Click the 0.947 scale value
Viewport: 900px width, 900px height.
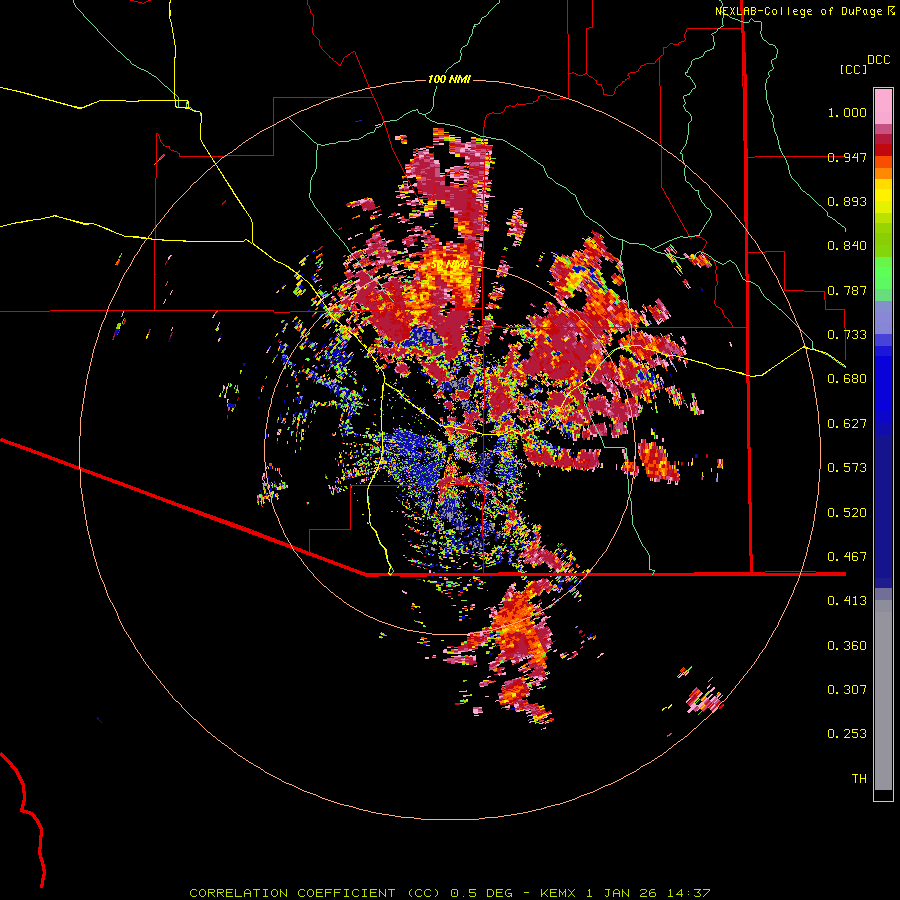(x=847, y=157)
